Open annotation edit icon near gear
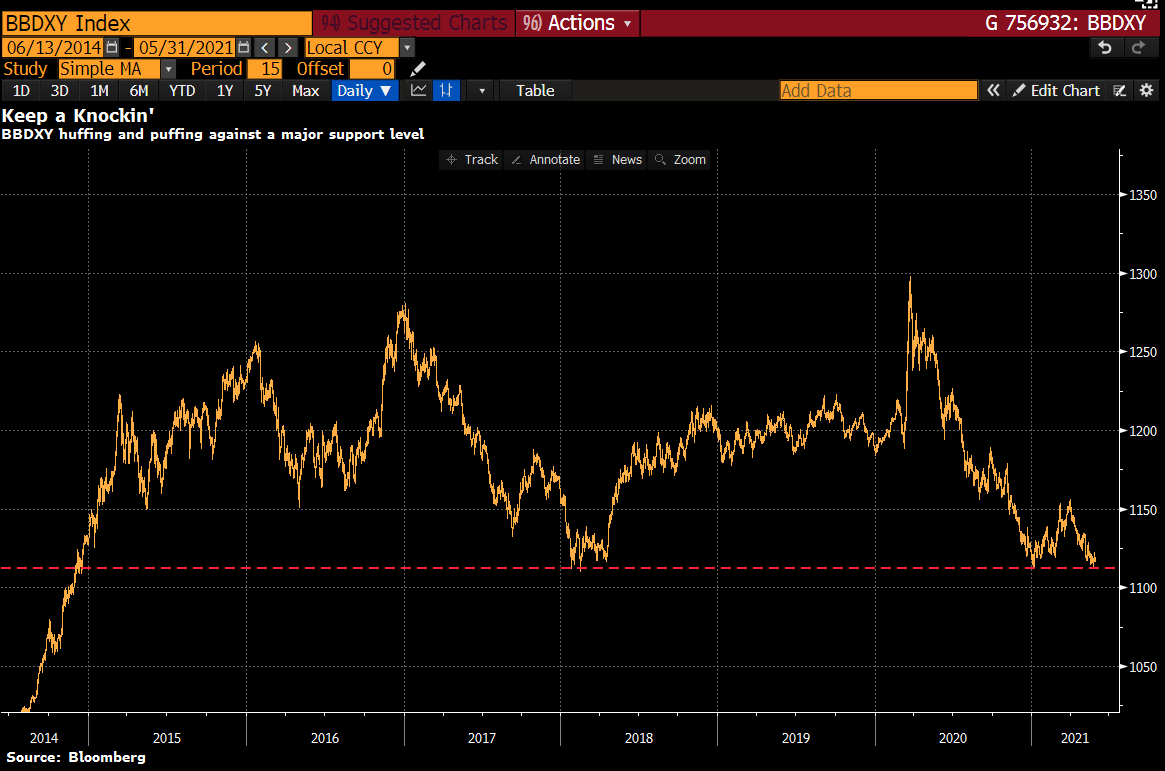The image size is (1165, 771). coord(1120,91)
